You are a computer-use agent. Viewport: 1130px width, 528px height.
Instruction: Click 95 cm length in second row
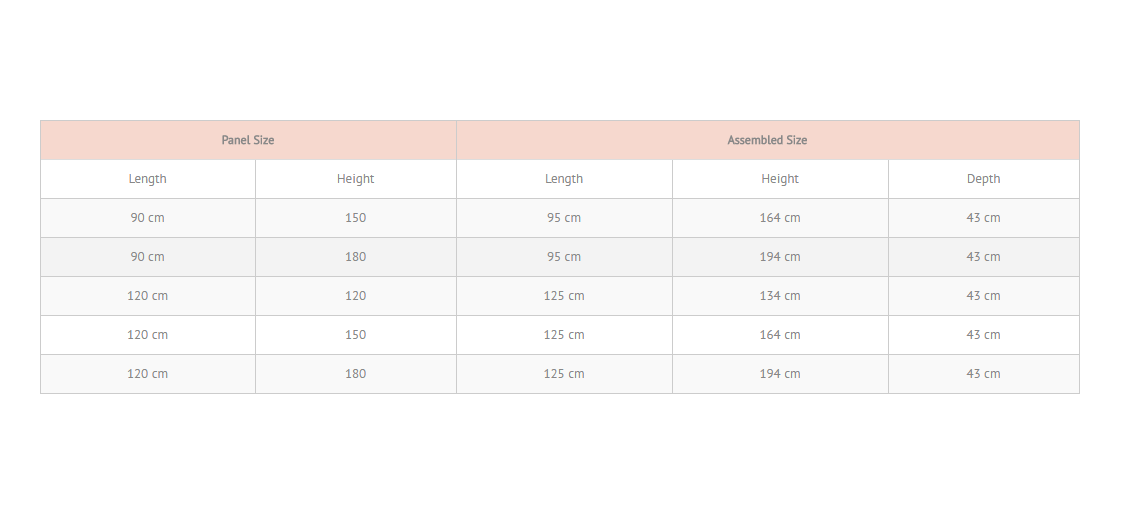564,256
